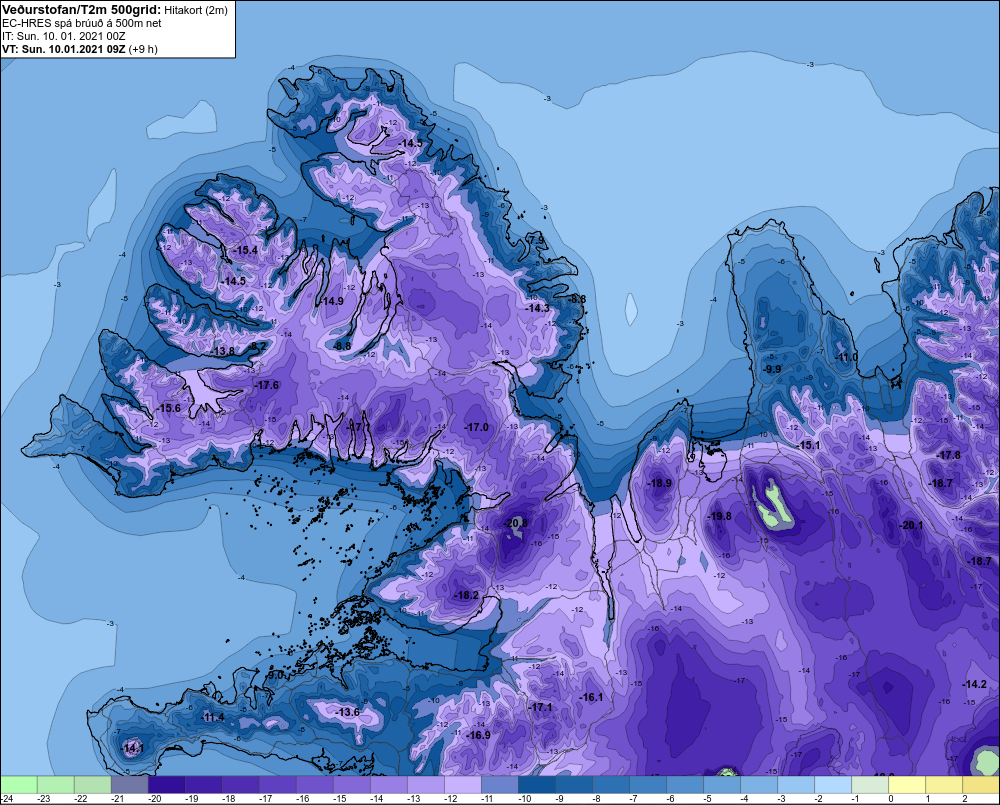Click the -20.1 temperature value
This screenshot has height=805, width=1000.
coord(911,526)
